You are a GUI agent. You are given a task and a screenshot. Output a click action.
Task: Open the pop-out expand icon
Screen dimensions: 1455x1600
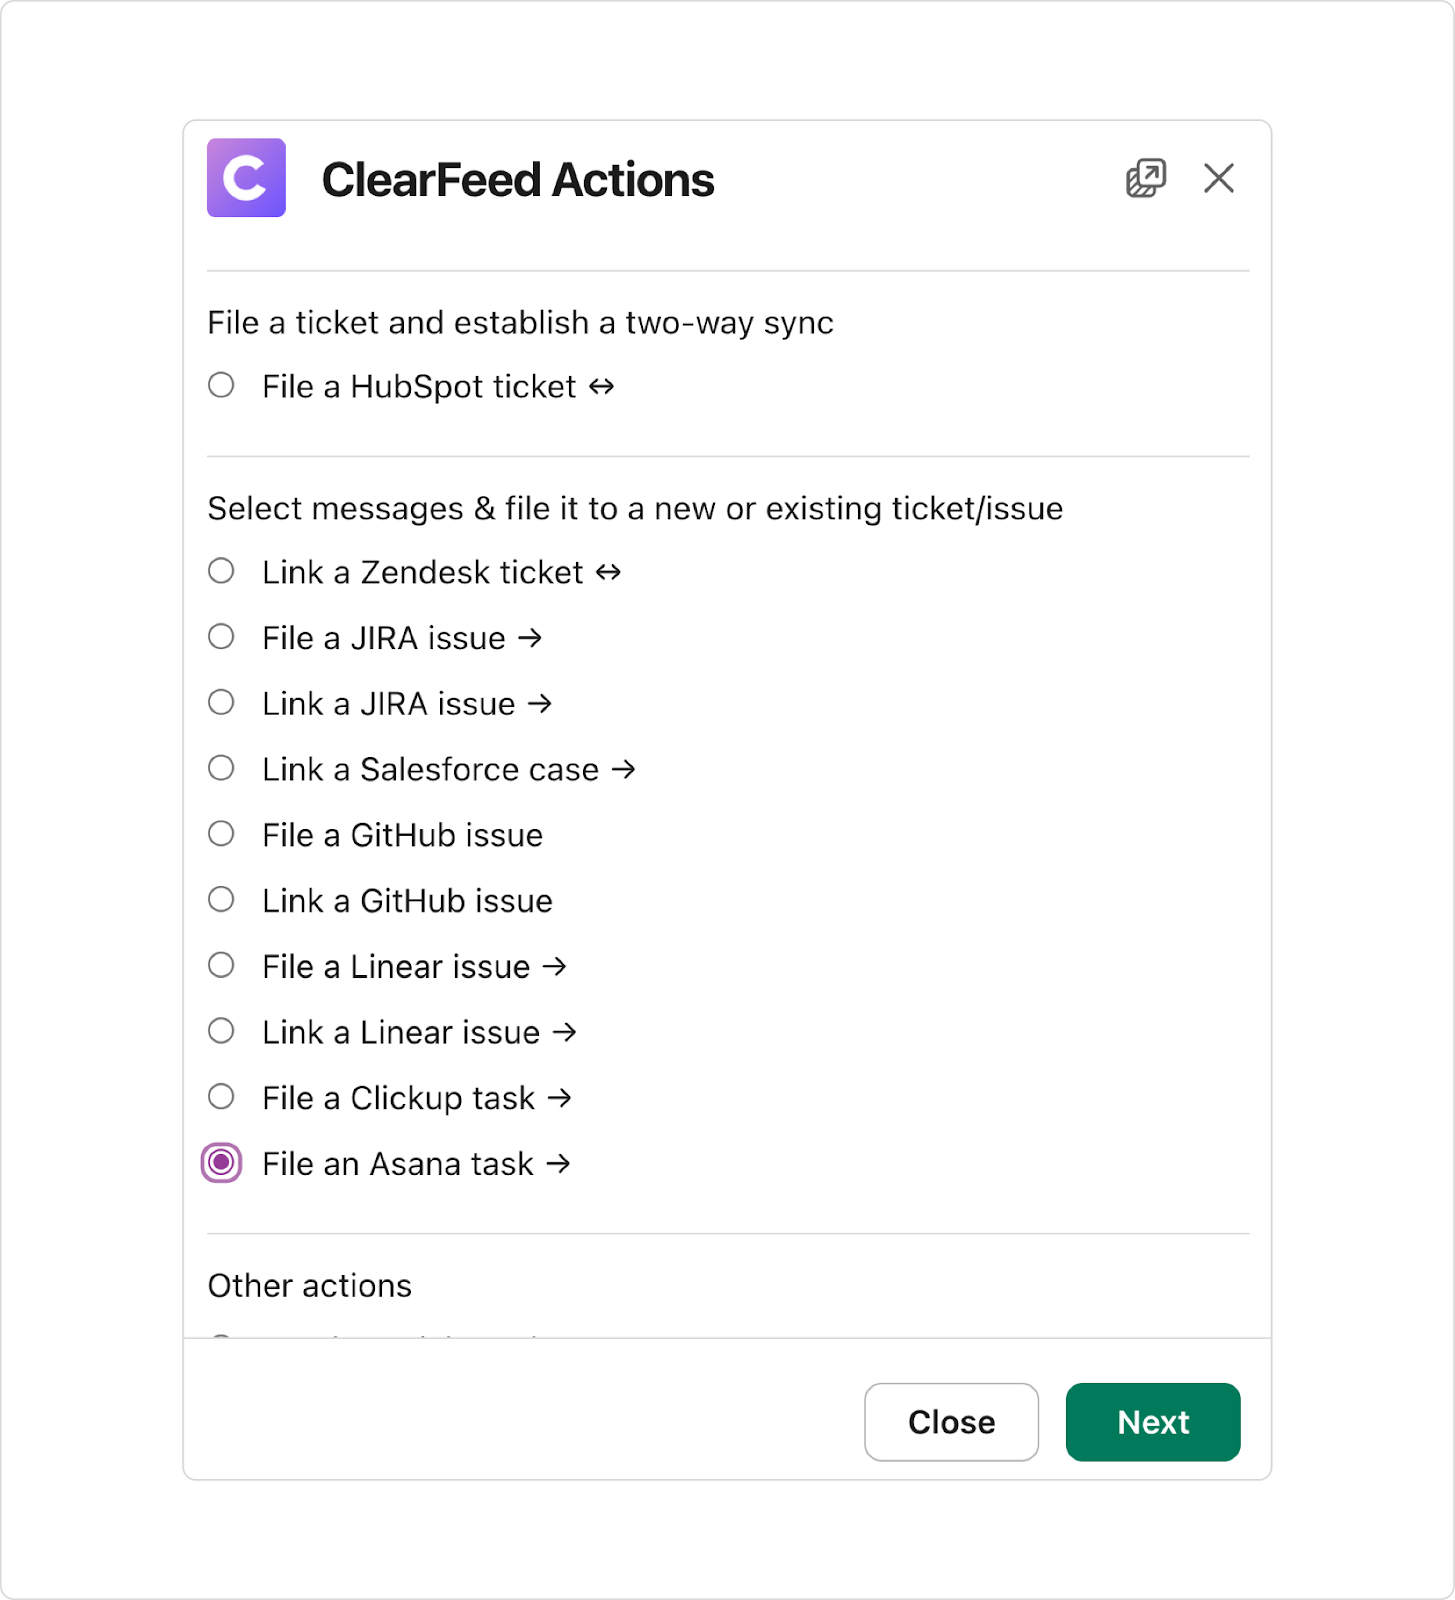(x=1144, y=178)
